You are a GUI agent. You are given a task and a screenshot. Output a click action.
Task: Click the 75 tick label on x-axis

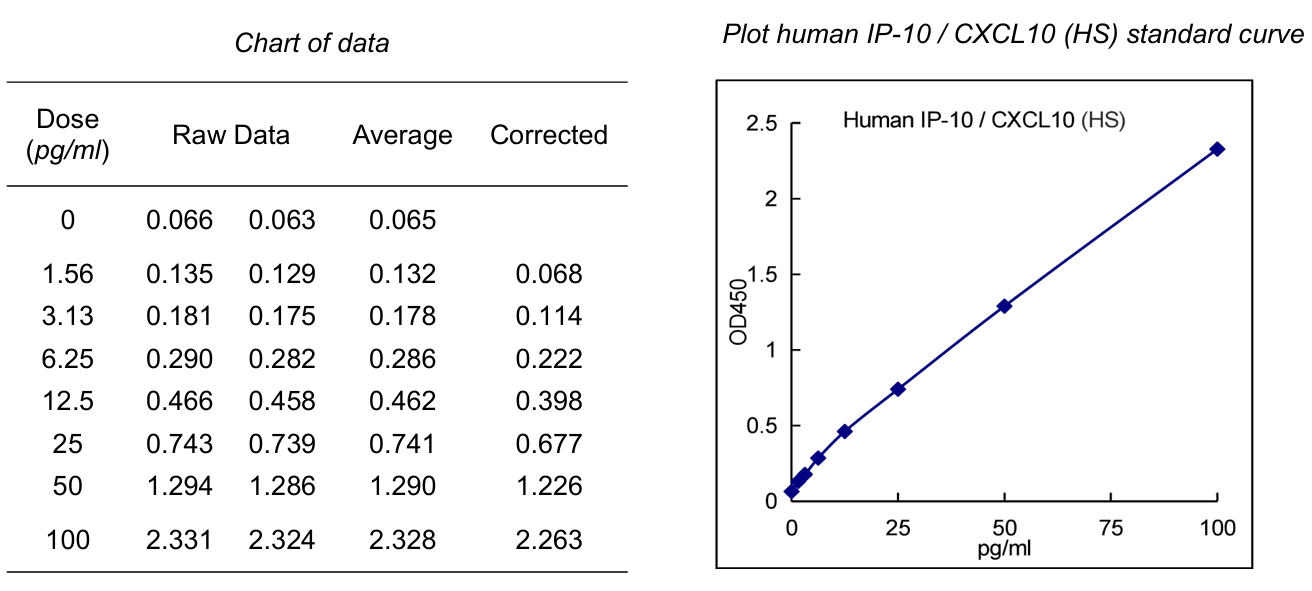click(x=1111, y=527)
